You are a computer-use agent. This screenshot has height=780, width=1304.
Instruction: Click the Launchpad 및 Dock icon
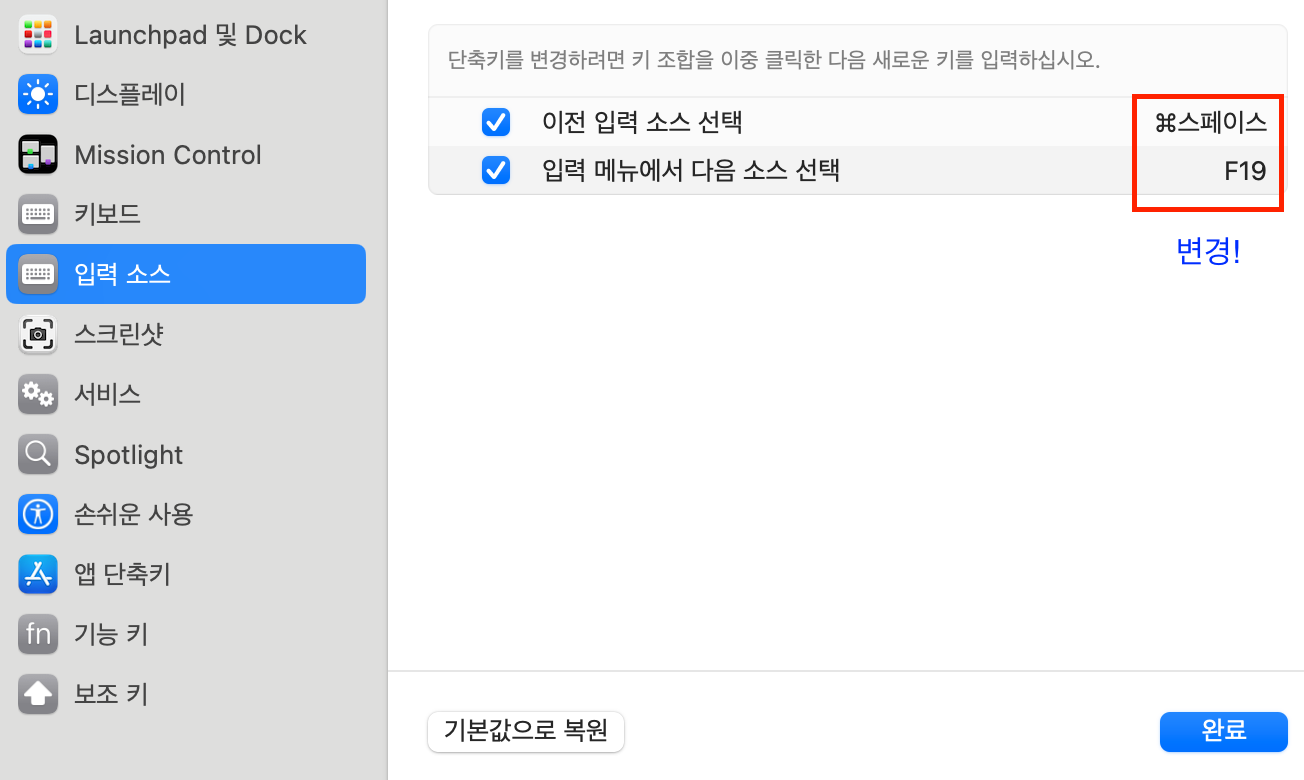pos(38,35)
